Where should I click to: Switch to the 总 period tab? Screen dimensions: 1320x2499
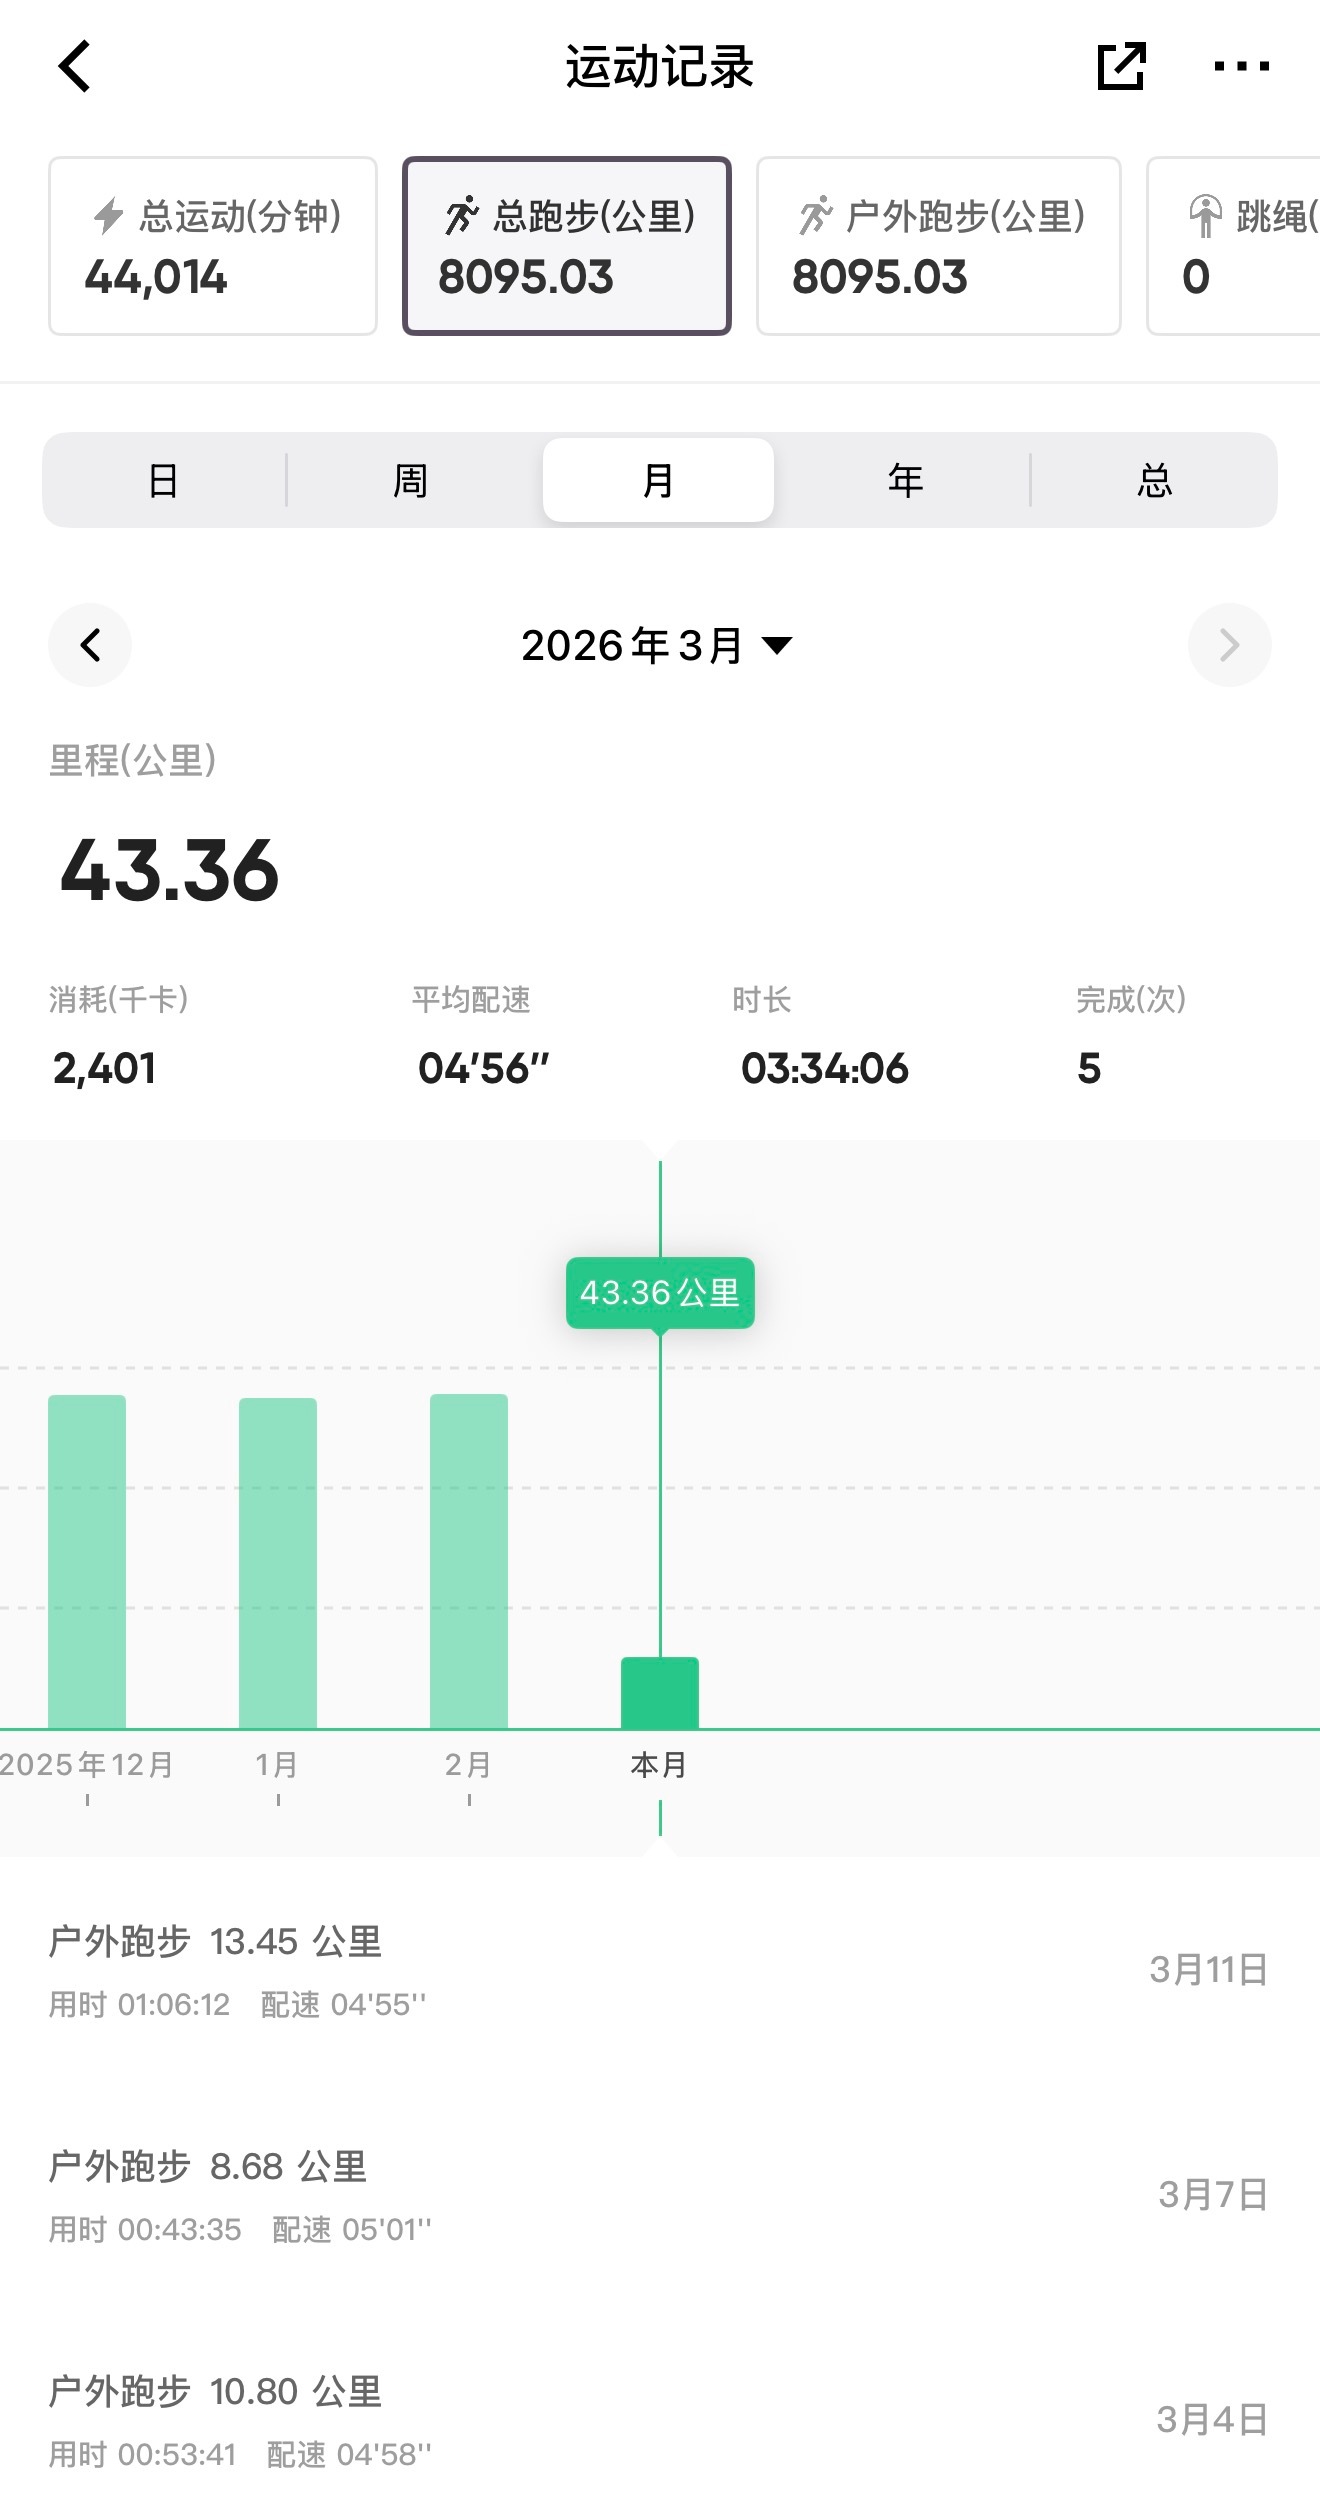coord(1154,481)
